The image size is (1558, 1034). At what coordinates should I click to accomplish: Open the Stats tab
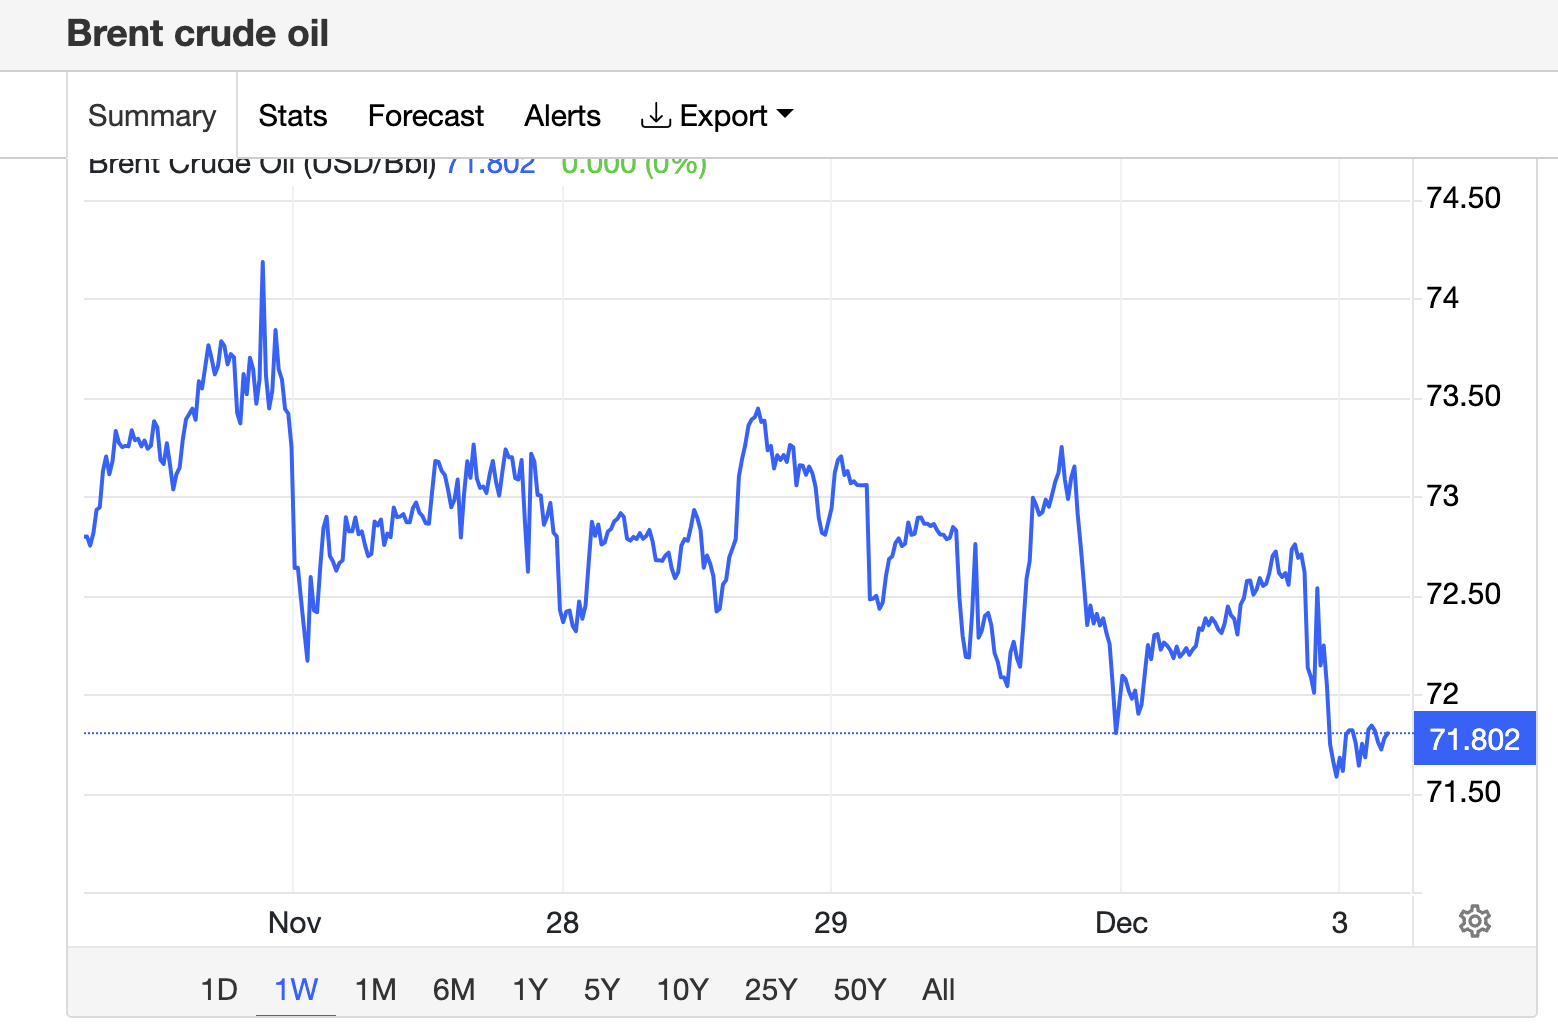[x=293, y=116]
